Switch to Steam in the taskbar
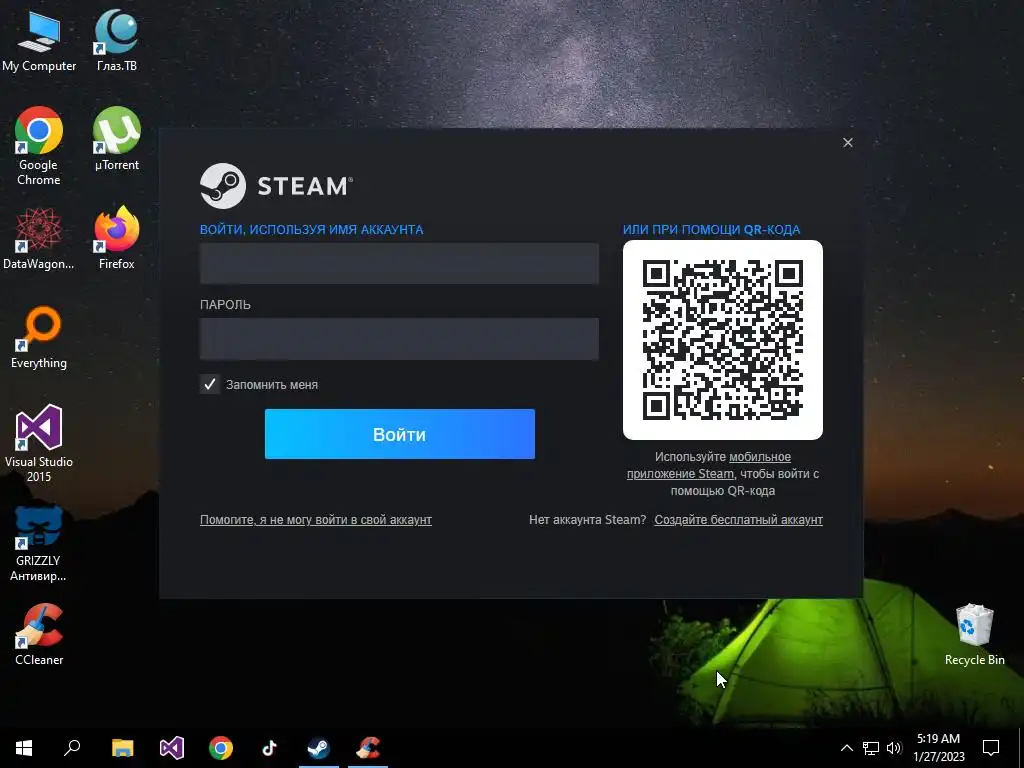 (319, 748)
